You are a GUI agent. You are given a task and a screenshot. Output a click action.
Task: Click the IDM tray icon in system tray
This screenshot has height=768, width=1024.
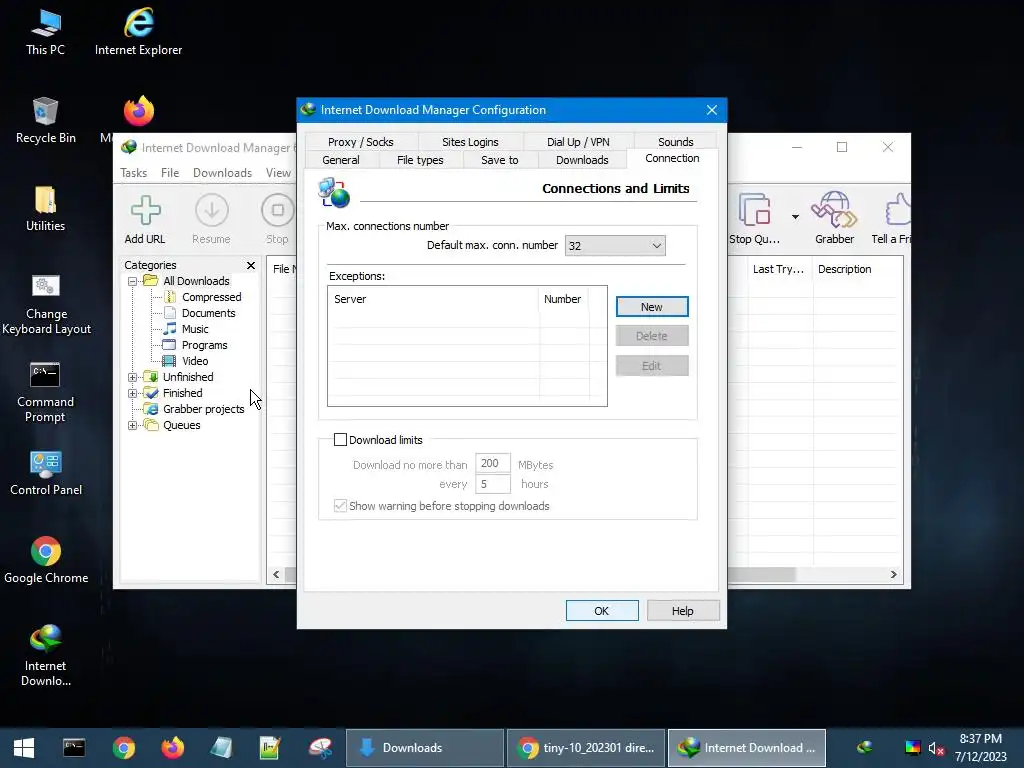click(865, 748)
